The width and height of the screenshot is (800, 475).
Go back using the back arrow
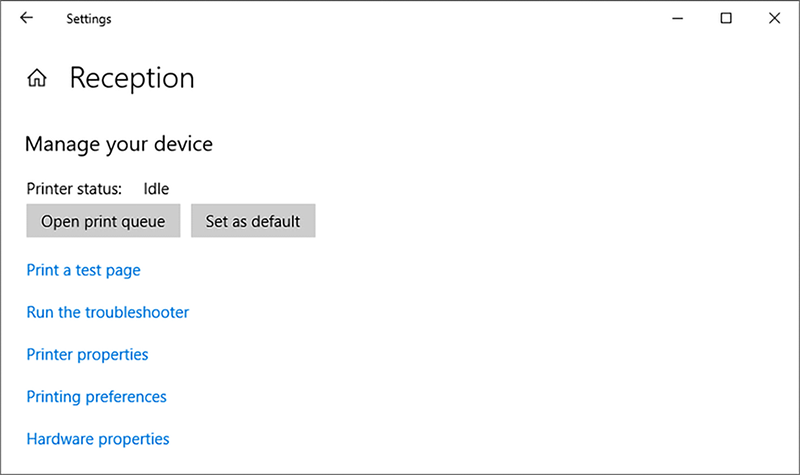point(26,18)
